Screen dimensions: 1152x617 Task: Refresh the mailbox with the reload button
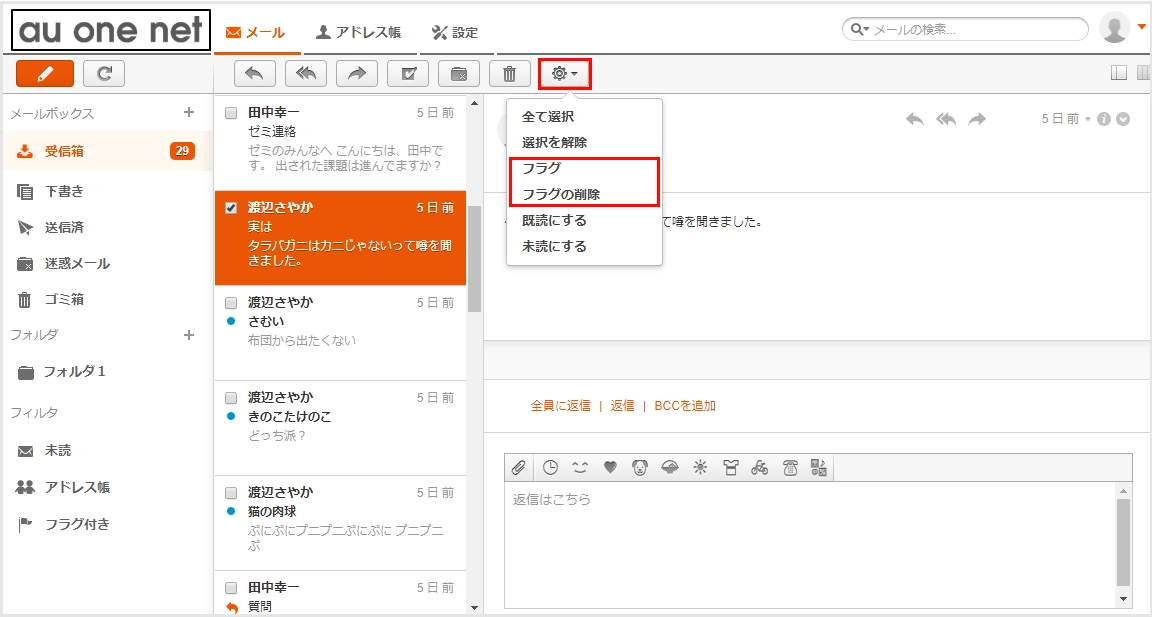pos(104,73)
